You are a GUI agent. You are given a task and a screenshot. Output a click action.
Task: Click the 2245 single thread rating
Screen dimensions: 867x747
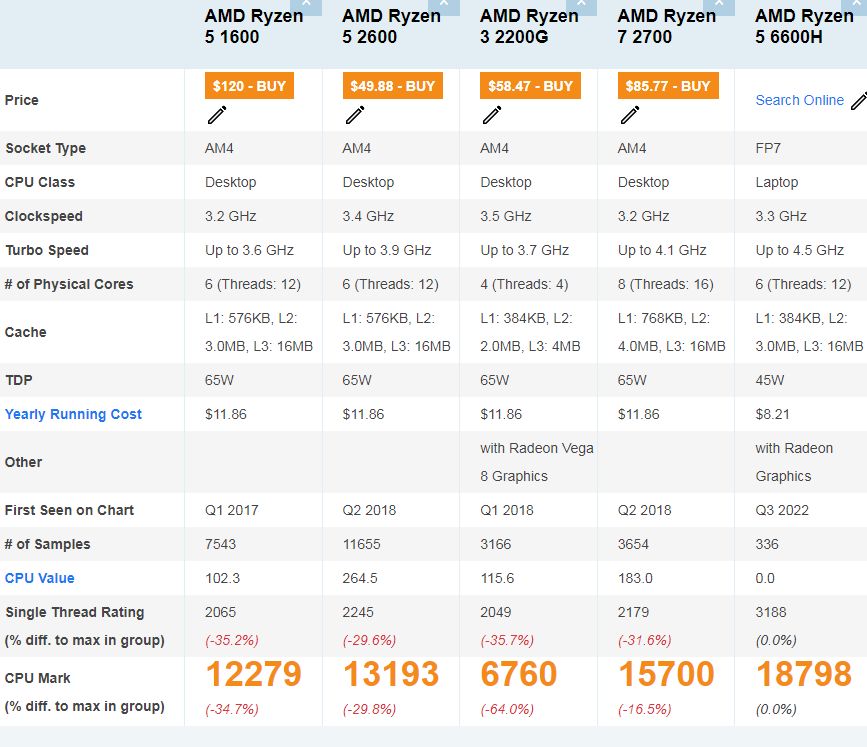[358, 612]
